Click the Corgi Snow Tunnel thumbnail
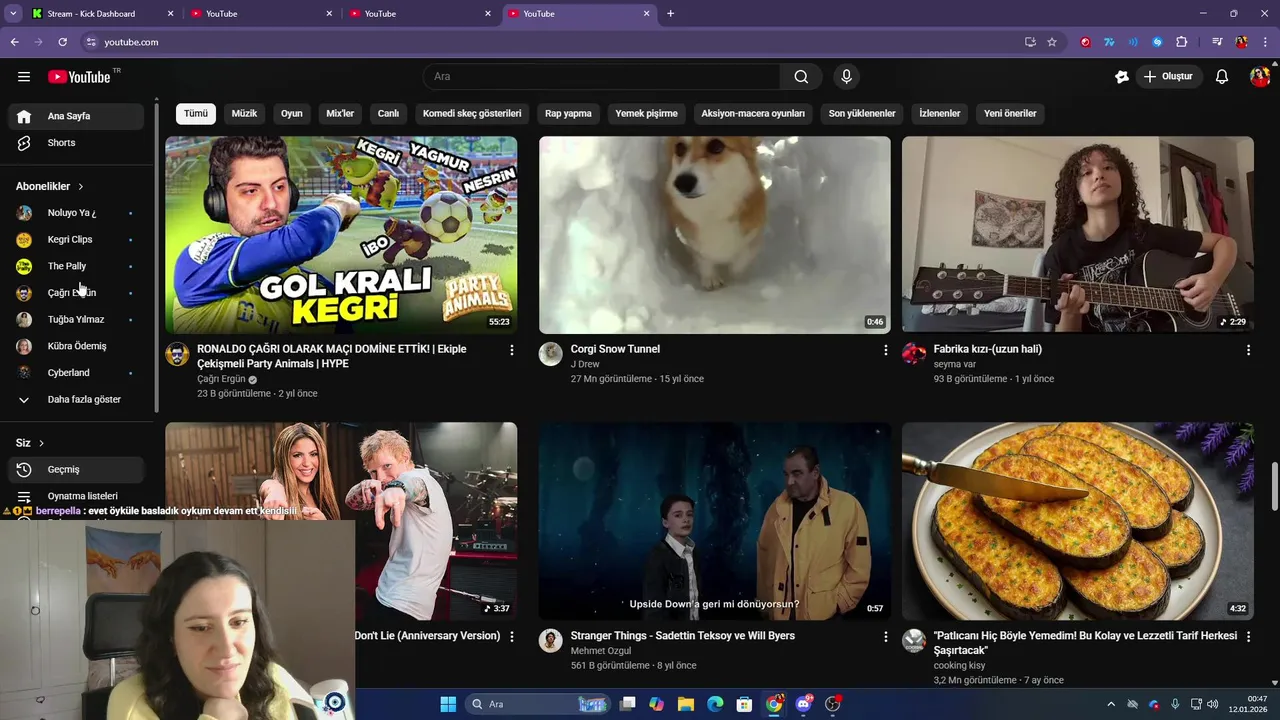 [x=715, y=235]
